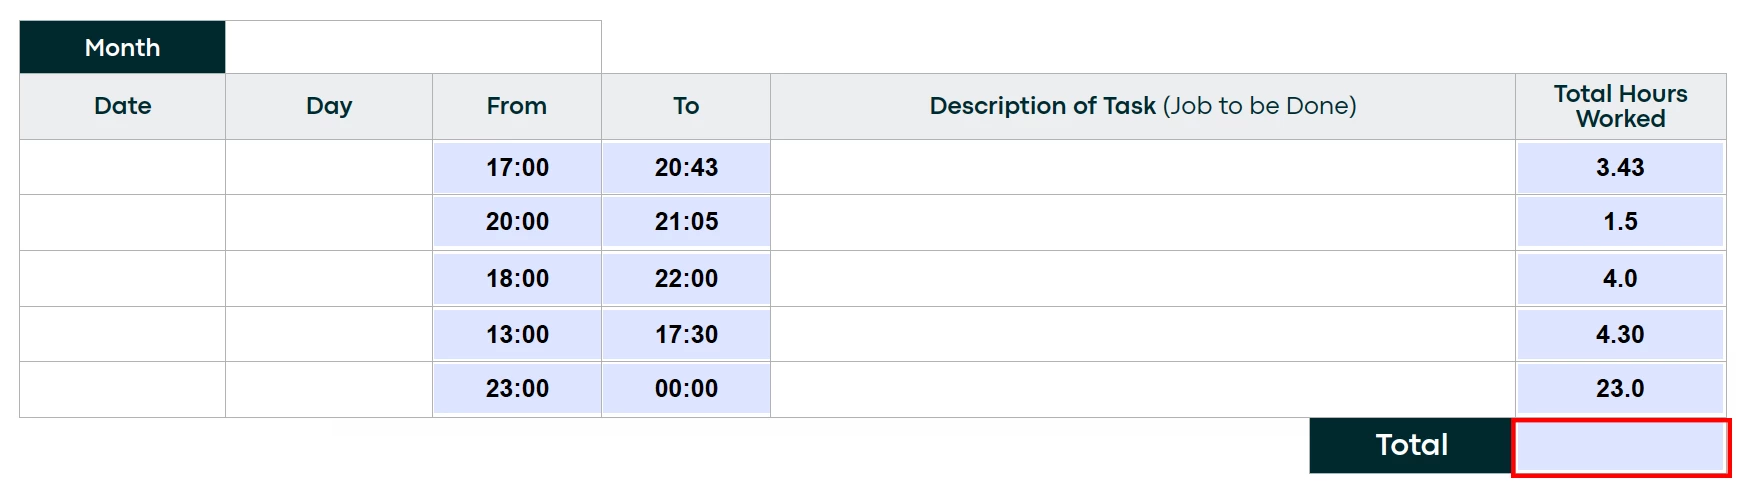Click the From field showing 20:00
Viewport: 1742px width, 496px height.
pos(517,222)
